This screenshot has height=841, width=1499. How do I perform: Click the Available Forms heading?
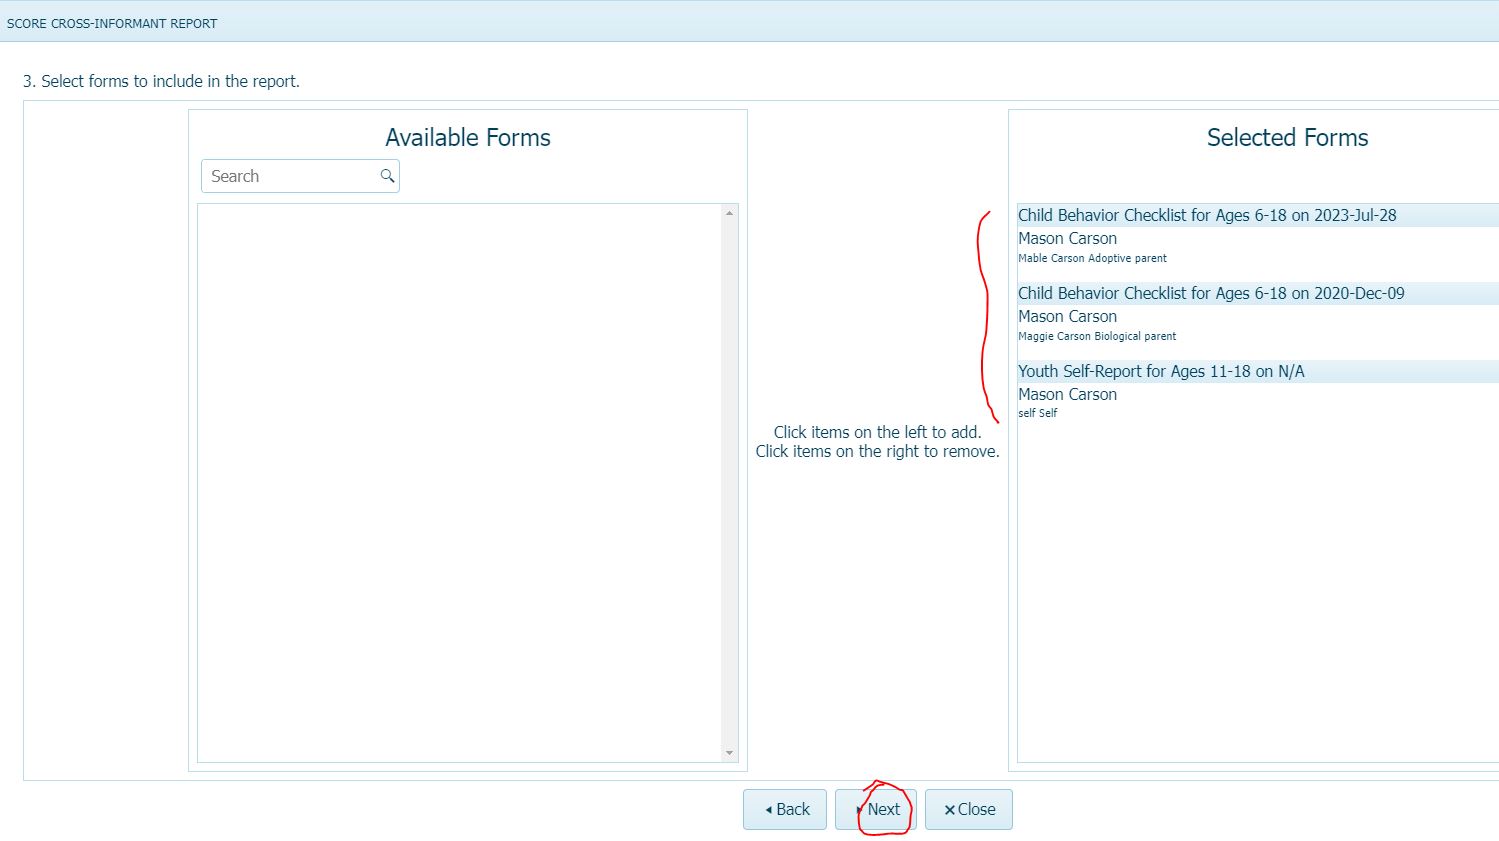coord(467,138)
